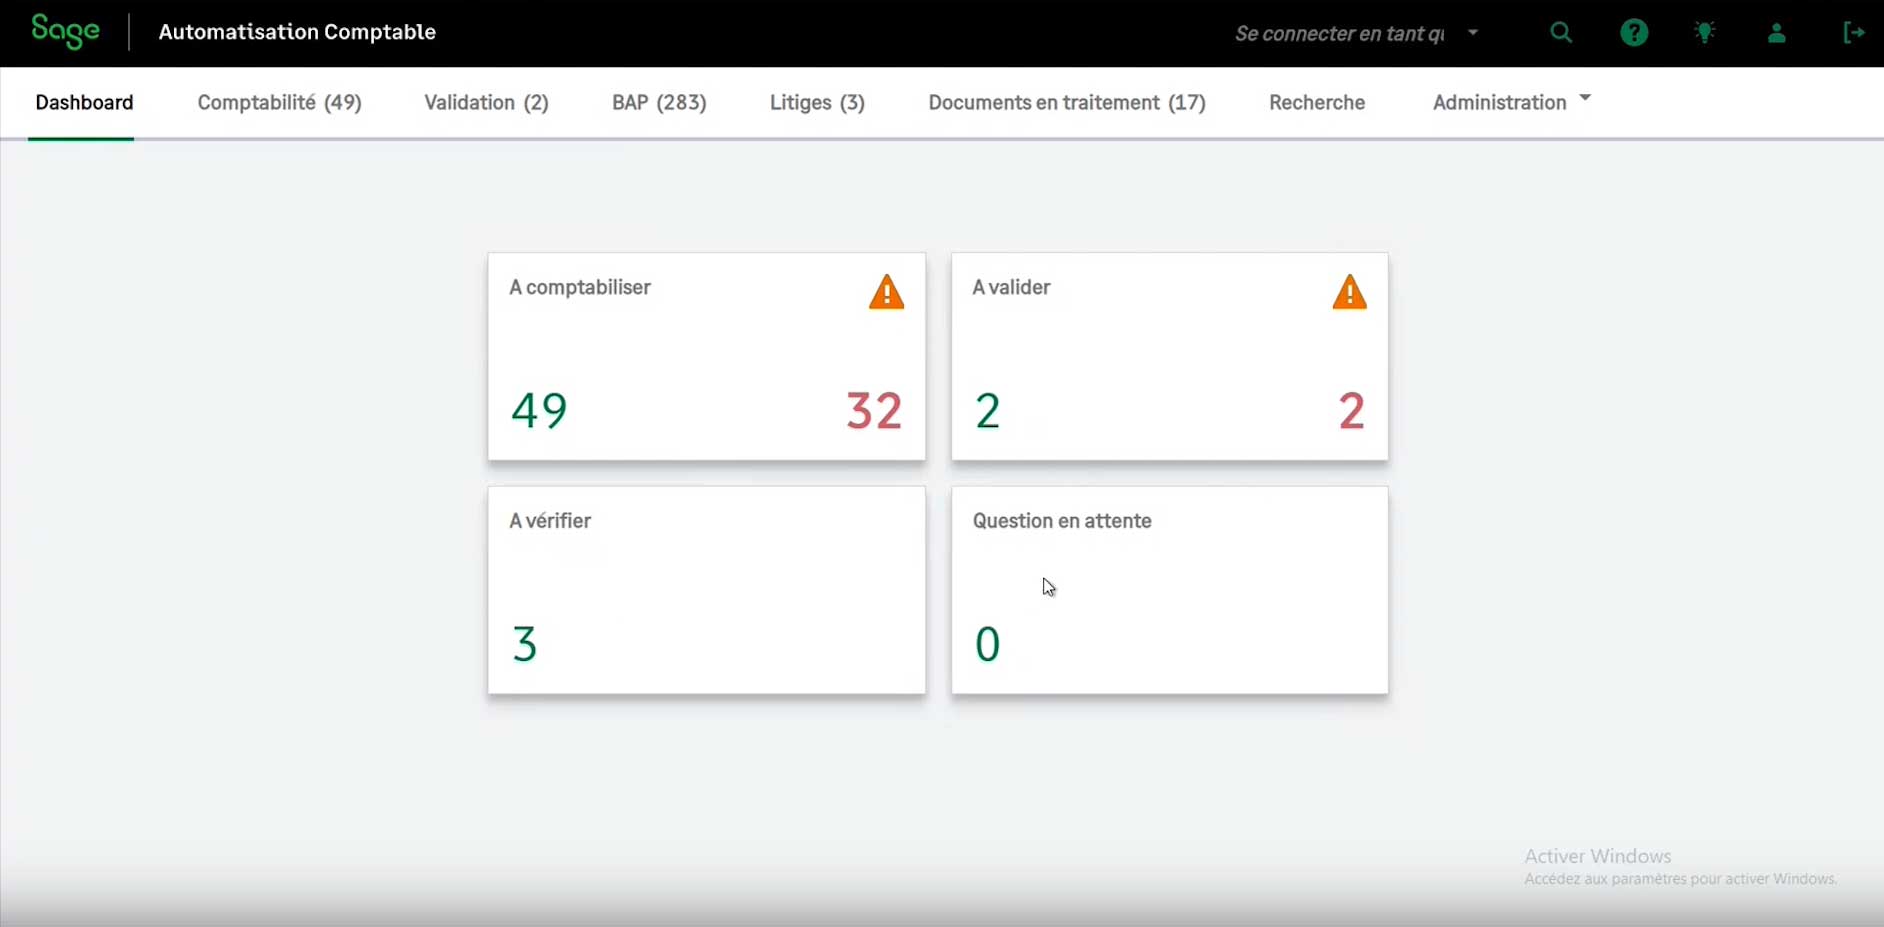Switch to the Comptabilité tab

[x=279, y=102]
